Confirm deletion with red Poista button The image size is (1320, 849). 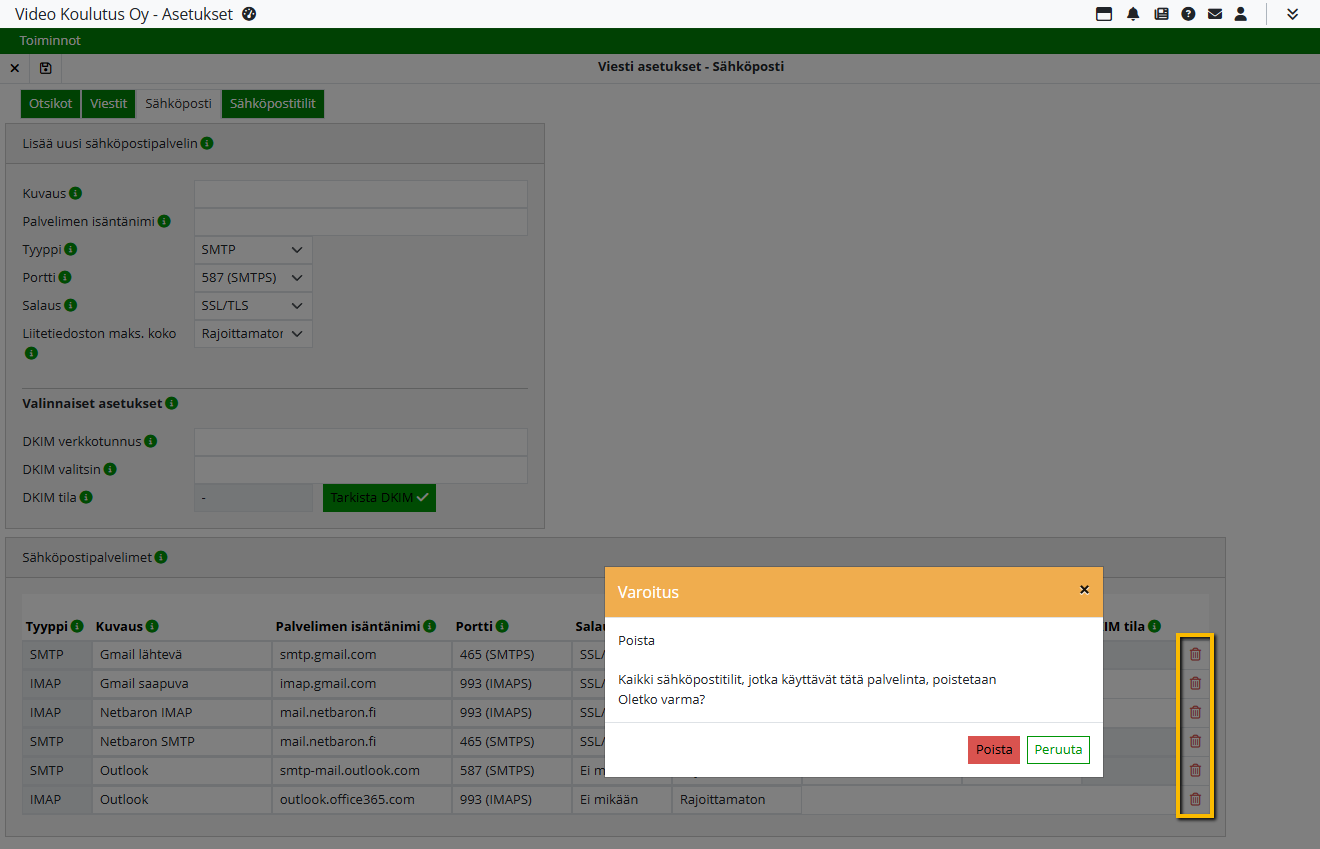point(994,750)
